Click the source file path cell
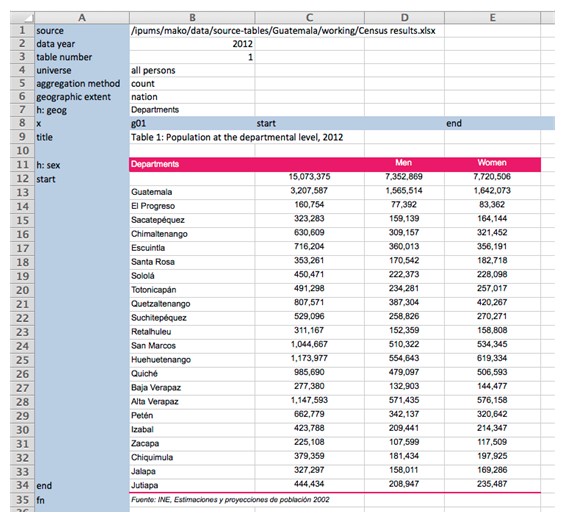 283,31
